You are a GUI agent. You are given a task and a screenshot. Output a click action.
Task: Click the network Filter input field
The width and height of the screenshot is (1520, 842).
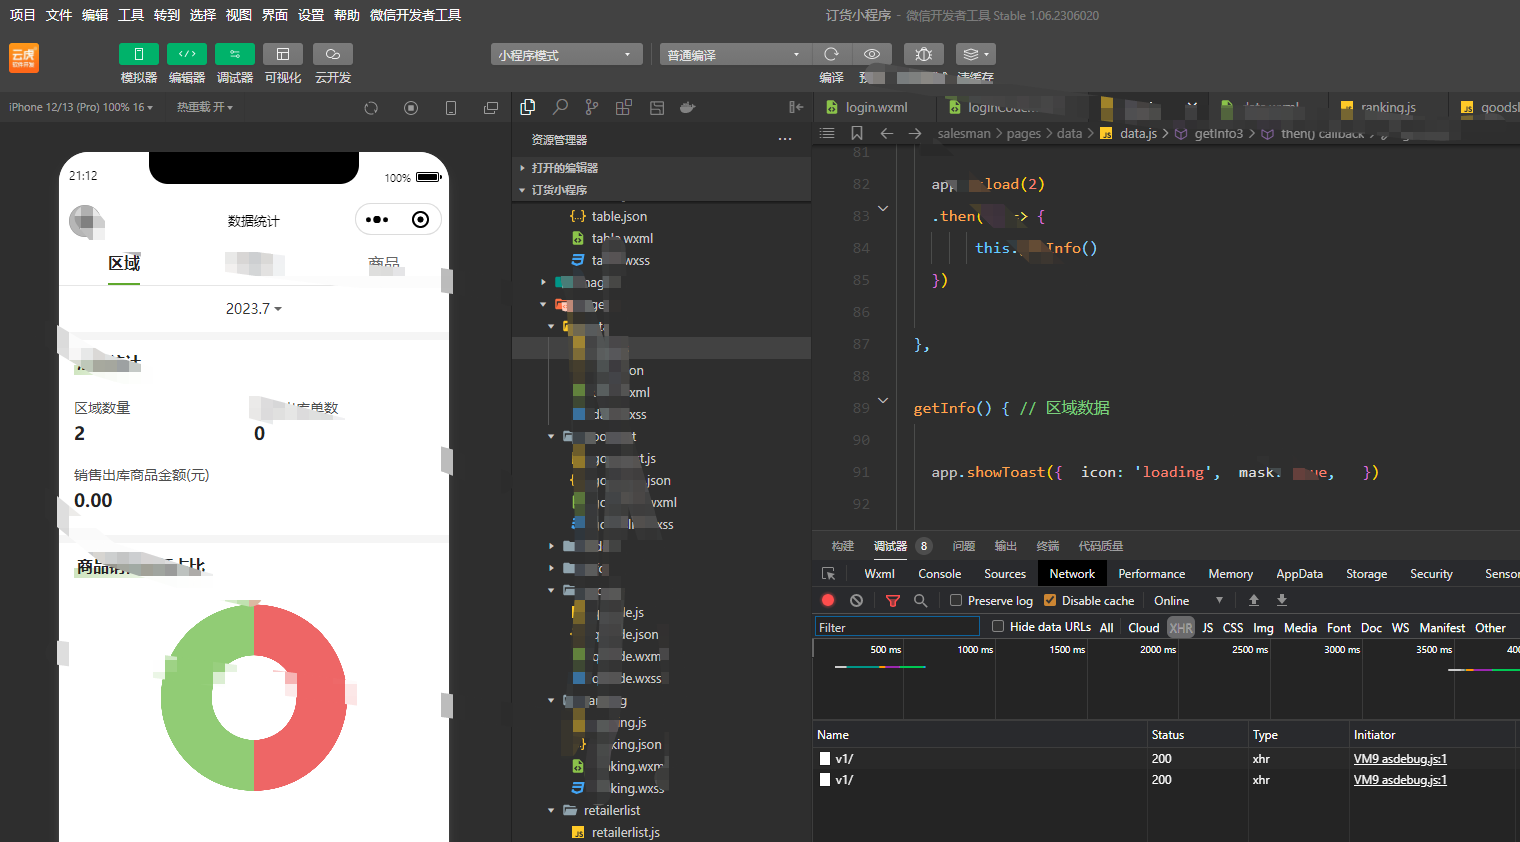[x=896, y=627]
